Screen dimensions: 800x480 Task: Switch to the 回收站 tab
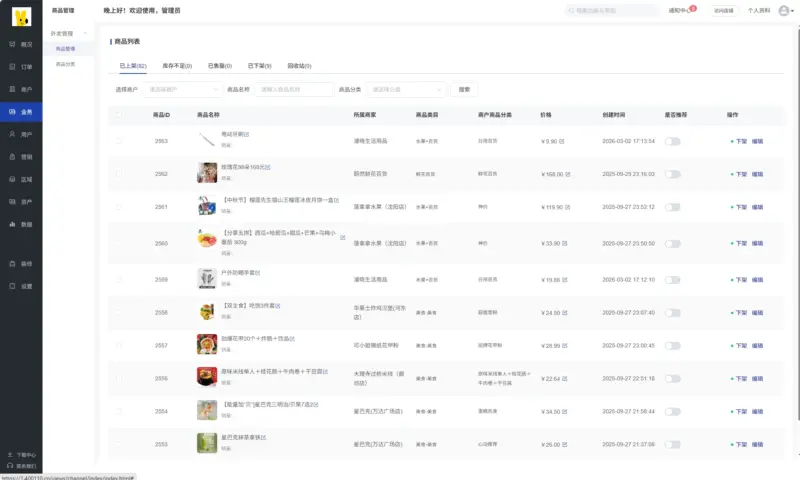click(x=299, y=65)
